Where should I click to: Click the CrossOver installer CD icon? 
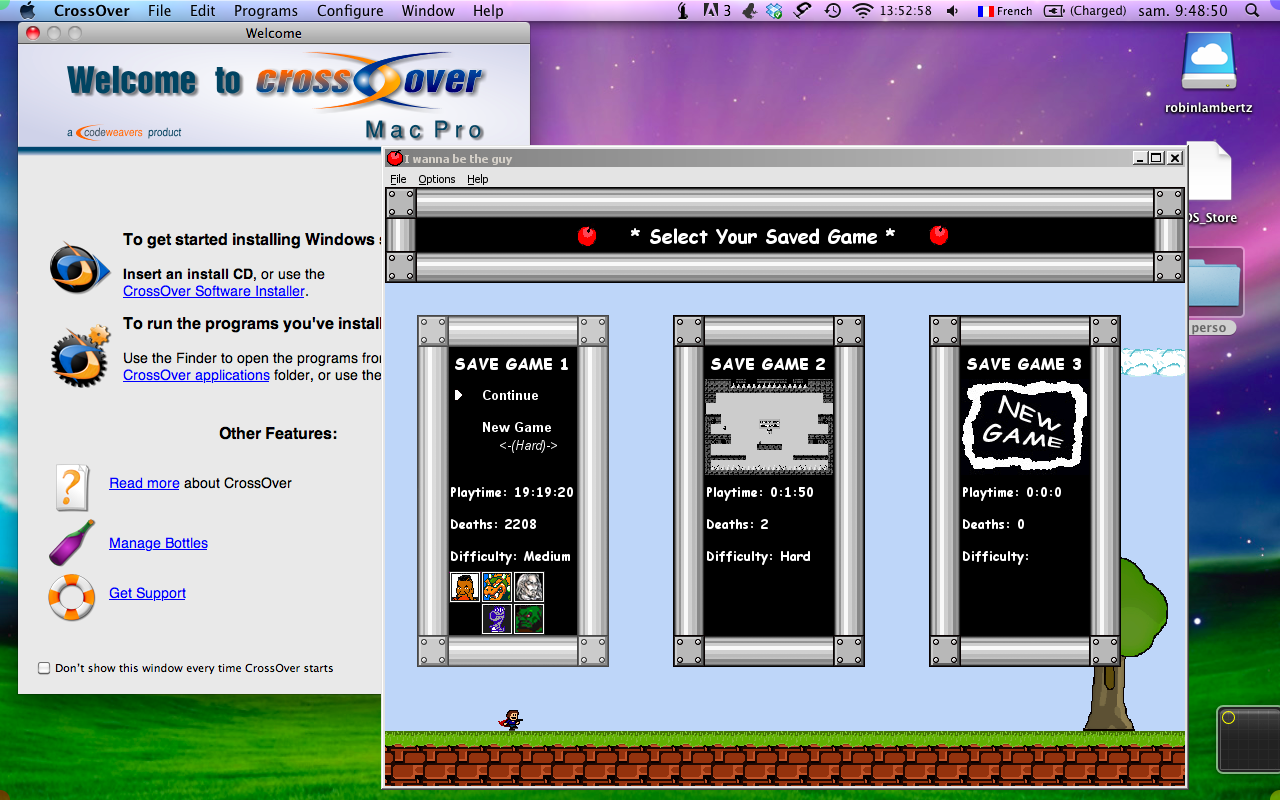point(79,268)
